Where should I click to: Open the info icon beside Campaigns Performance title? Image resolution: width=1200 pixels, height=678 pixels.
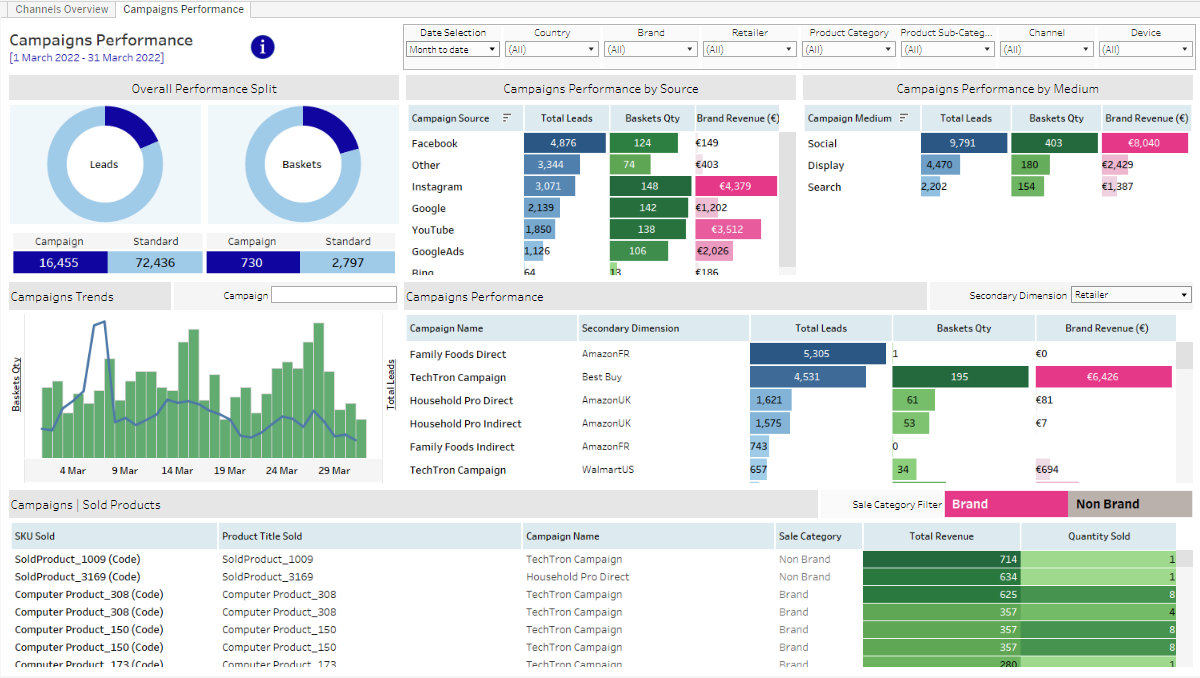[262, 46]
